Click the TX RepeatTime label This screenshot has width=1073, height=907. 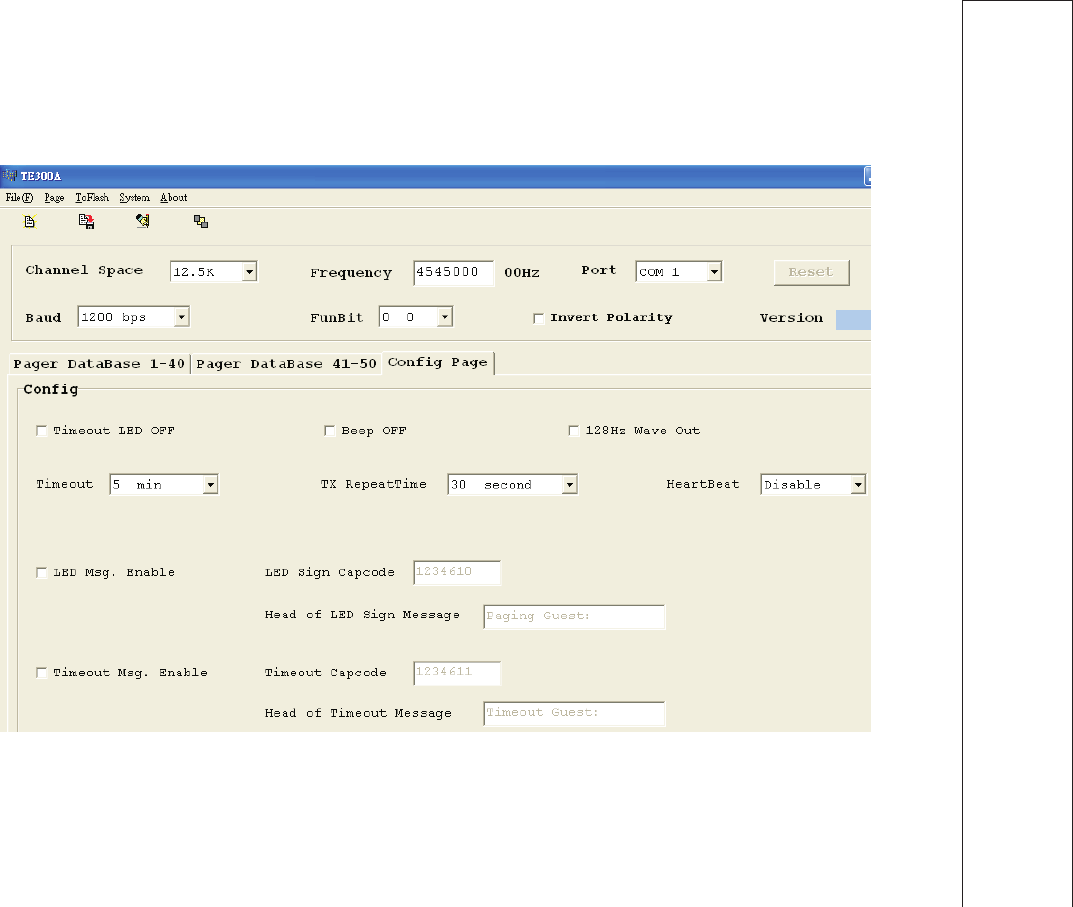374,485
